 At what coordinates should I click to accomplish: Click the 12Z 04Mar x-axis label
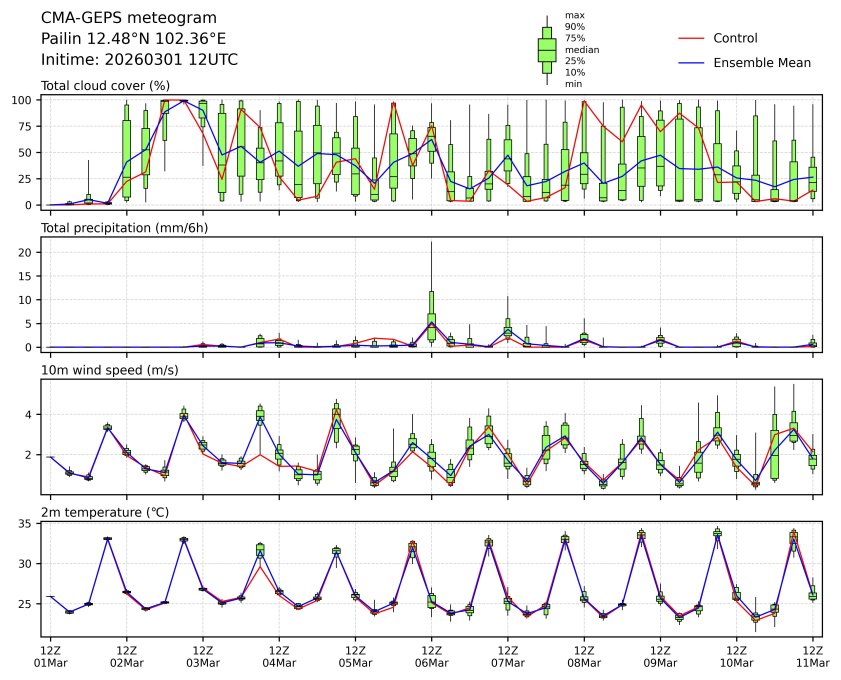point(279,656)
